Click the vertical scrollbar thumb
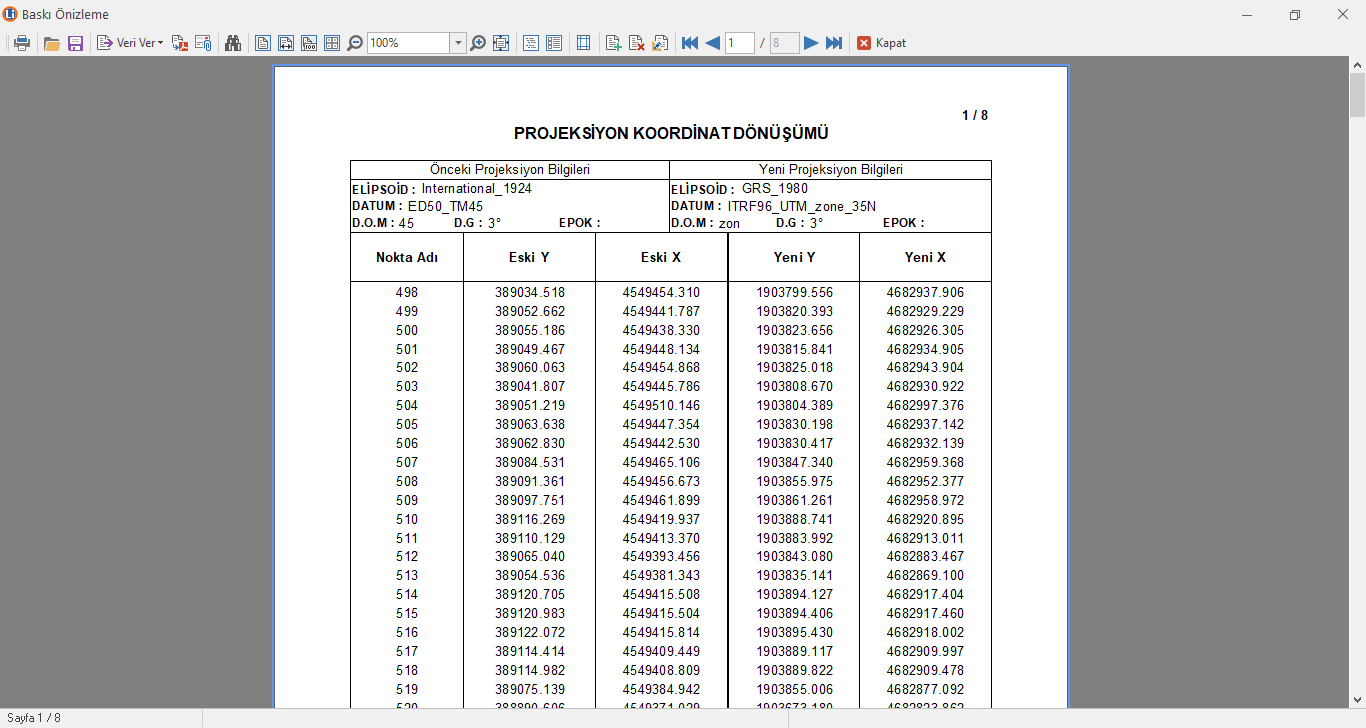 click(x=1357, y=95)
